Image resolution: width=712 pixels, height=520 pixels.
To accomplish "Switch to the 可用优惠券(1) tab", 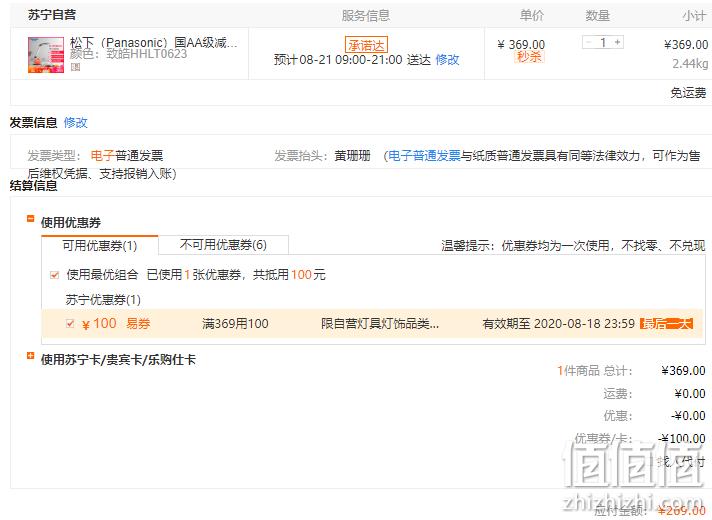I will pos(99,246).
